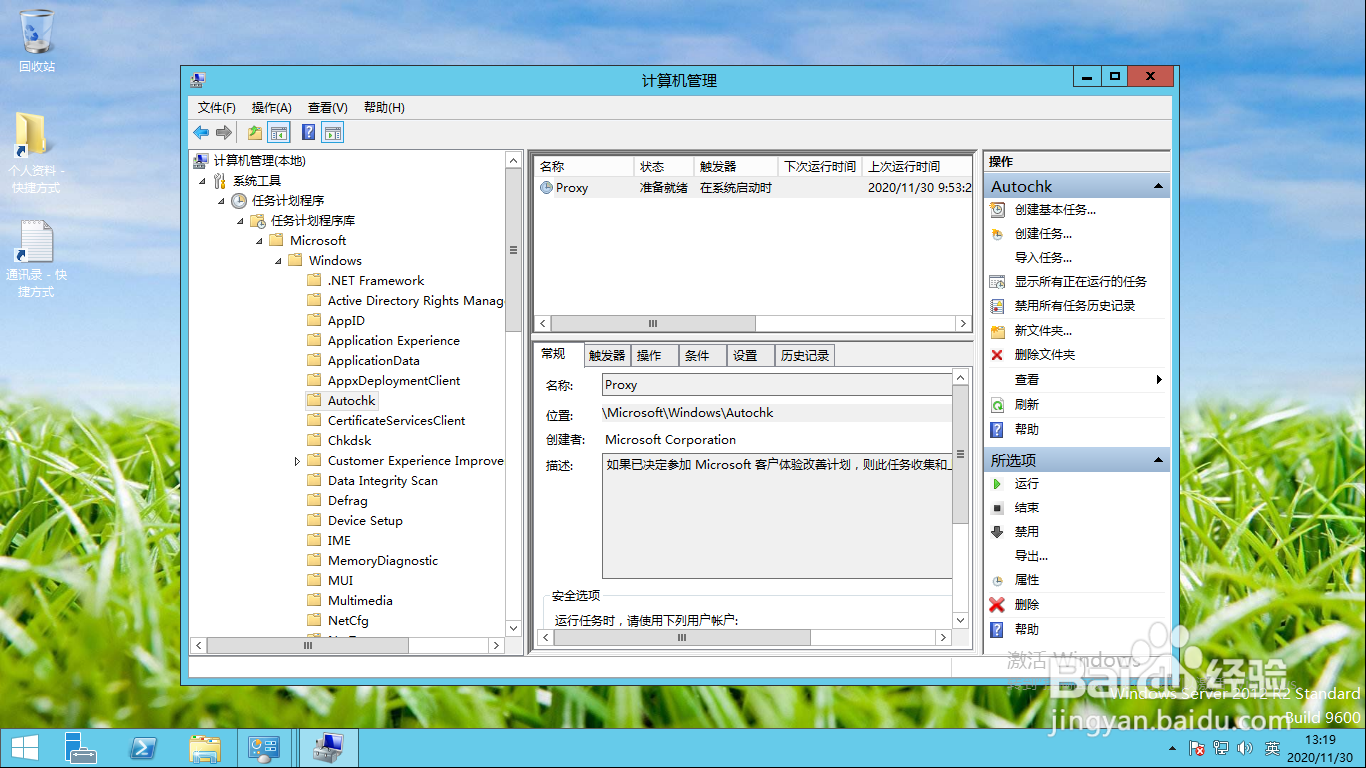Click the Create Basic Task (创建基本任务) icon
Viewport: 1366px width, 768px height.
pos(997,210)
